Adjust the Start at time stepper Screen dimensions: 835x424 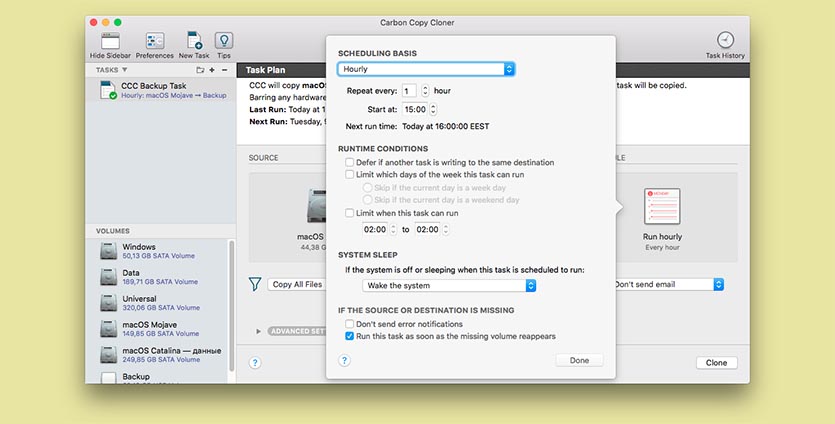[x=433, y=109]
